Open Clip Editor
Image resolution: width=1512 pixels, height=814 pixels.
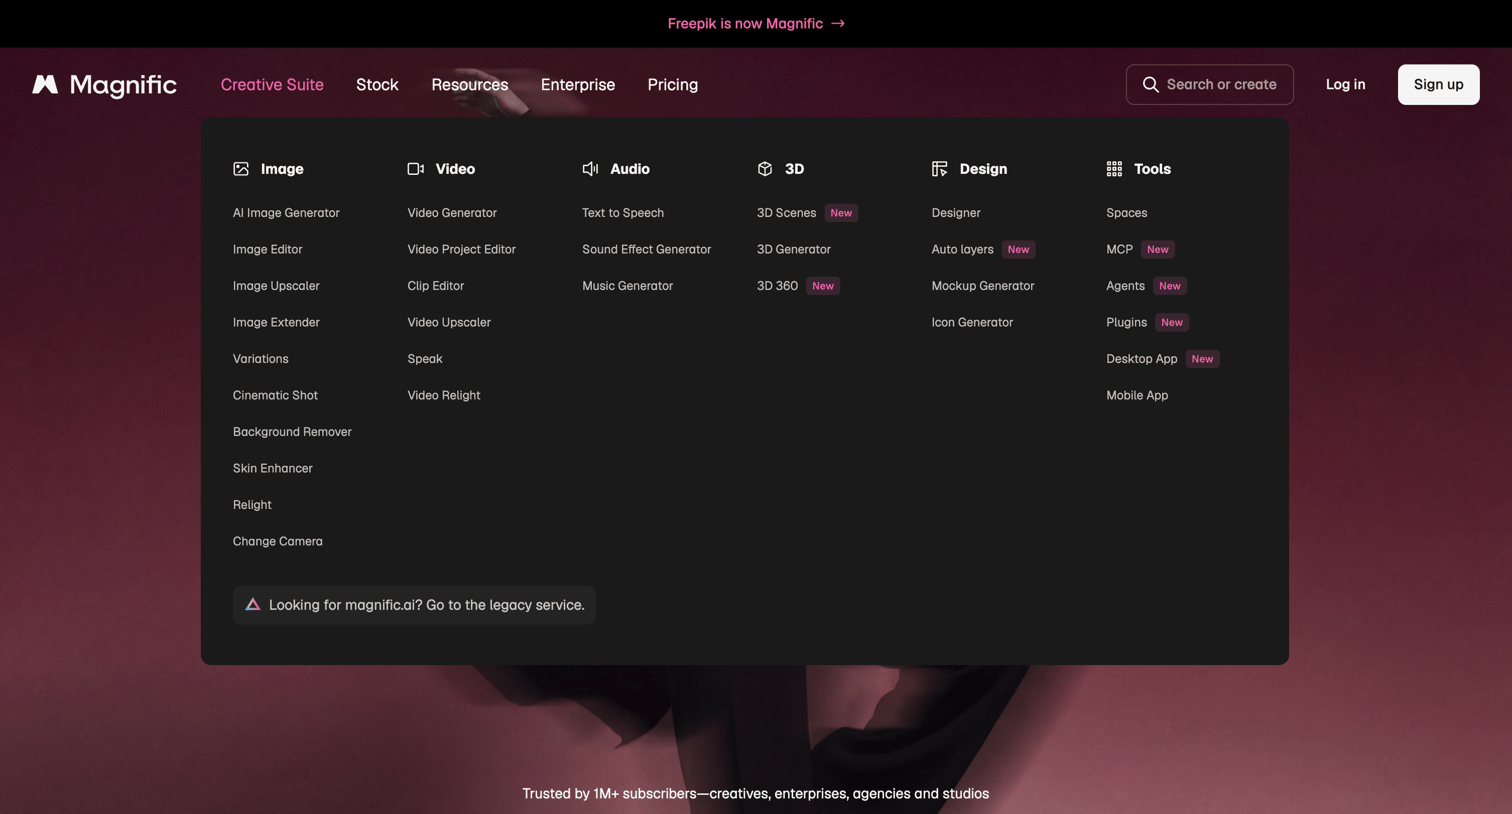coord(435,286)
